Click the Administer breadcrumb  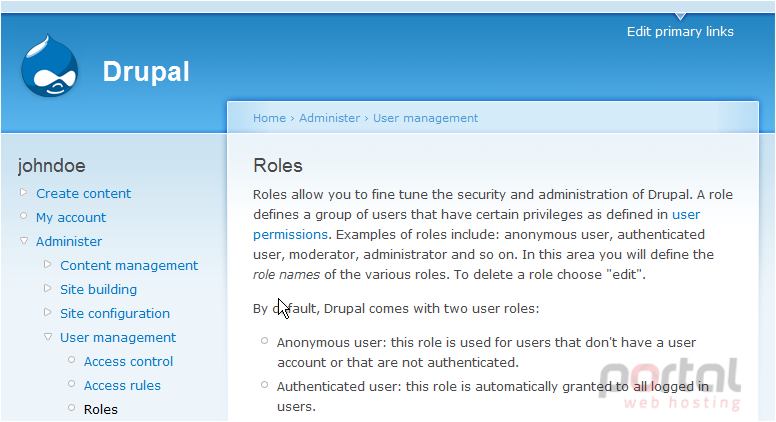(329, 118)
